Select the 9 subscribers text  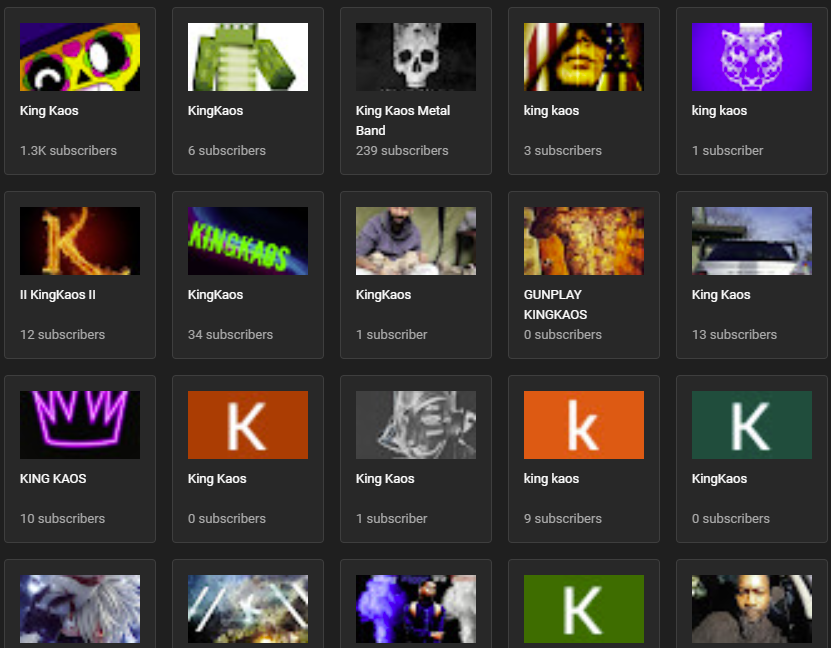coord(563,518)
